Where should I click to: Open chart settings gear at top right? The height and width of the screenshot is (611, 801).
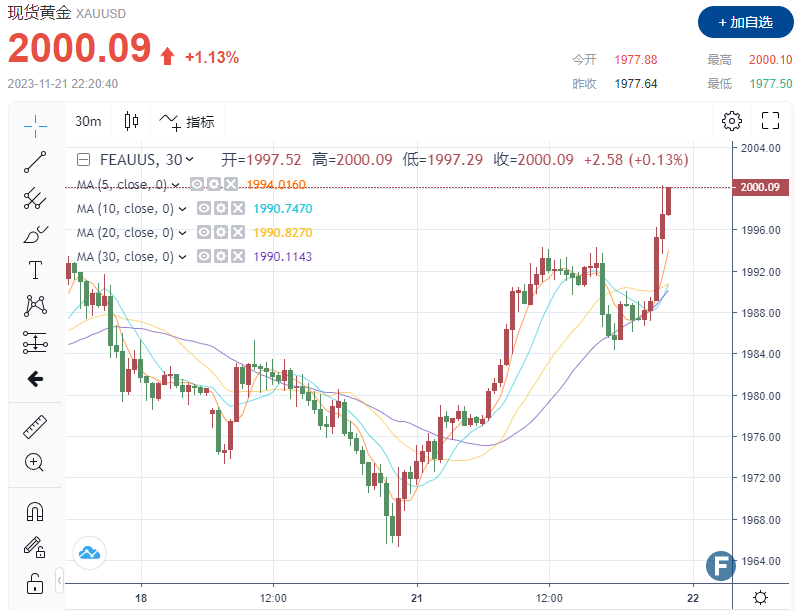click(732, 122)
